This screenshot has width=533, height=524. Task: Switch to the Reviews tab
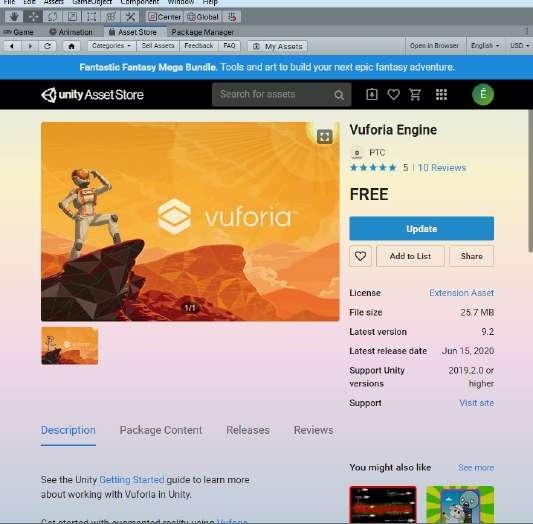click(313, 430)
